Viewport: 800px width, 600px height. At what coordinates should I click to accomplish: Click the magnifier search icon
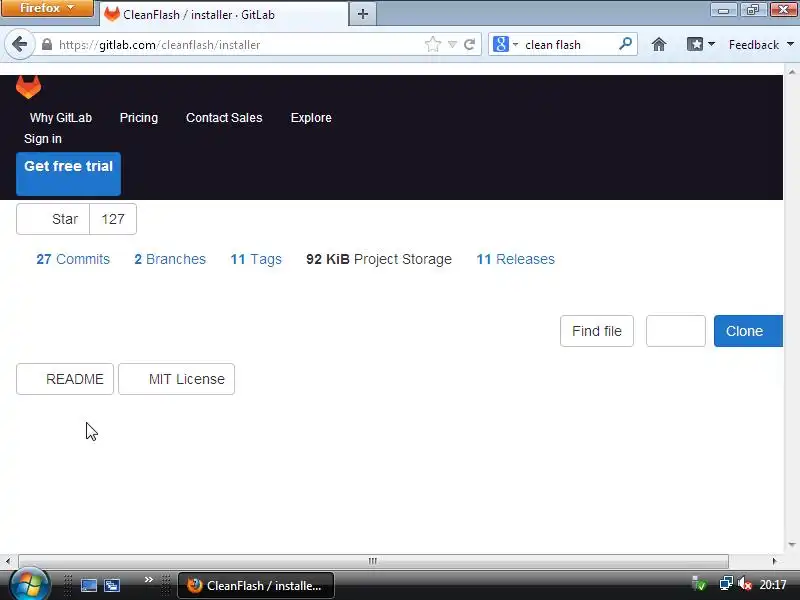click(625, 44)
